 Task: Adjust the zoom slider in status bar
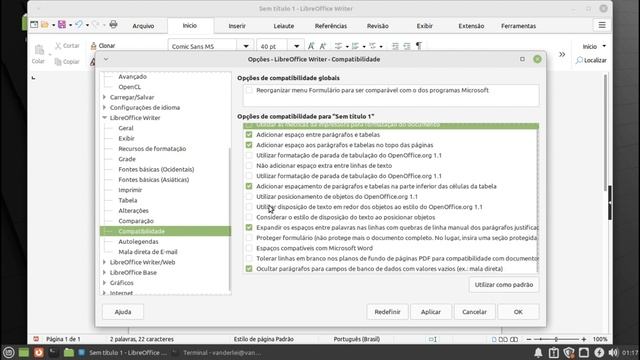[556, 339]
